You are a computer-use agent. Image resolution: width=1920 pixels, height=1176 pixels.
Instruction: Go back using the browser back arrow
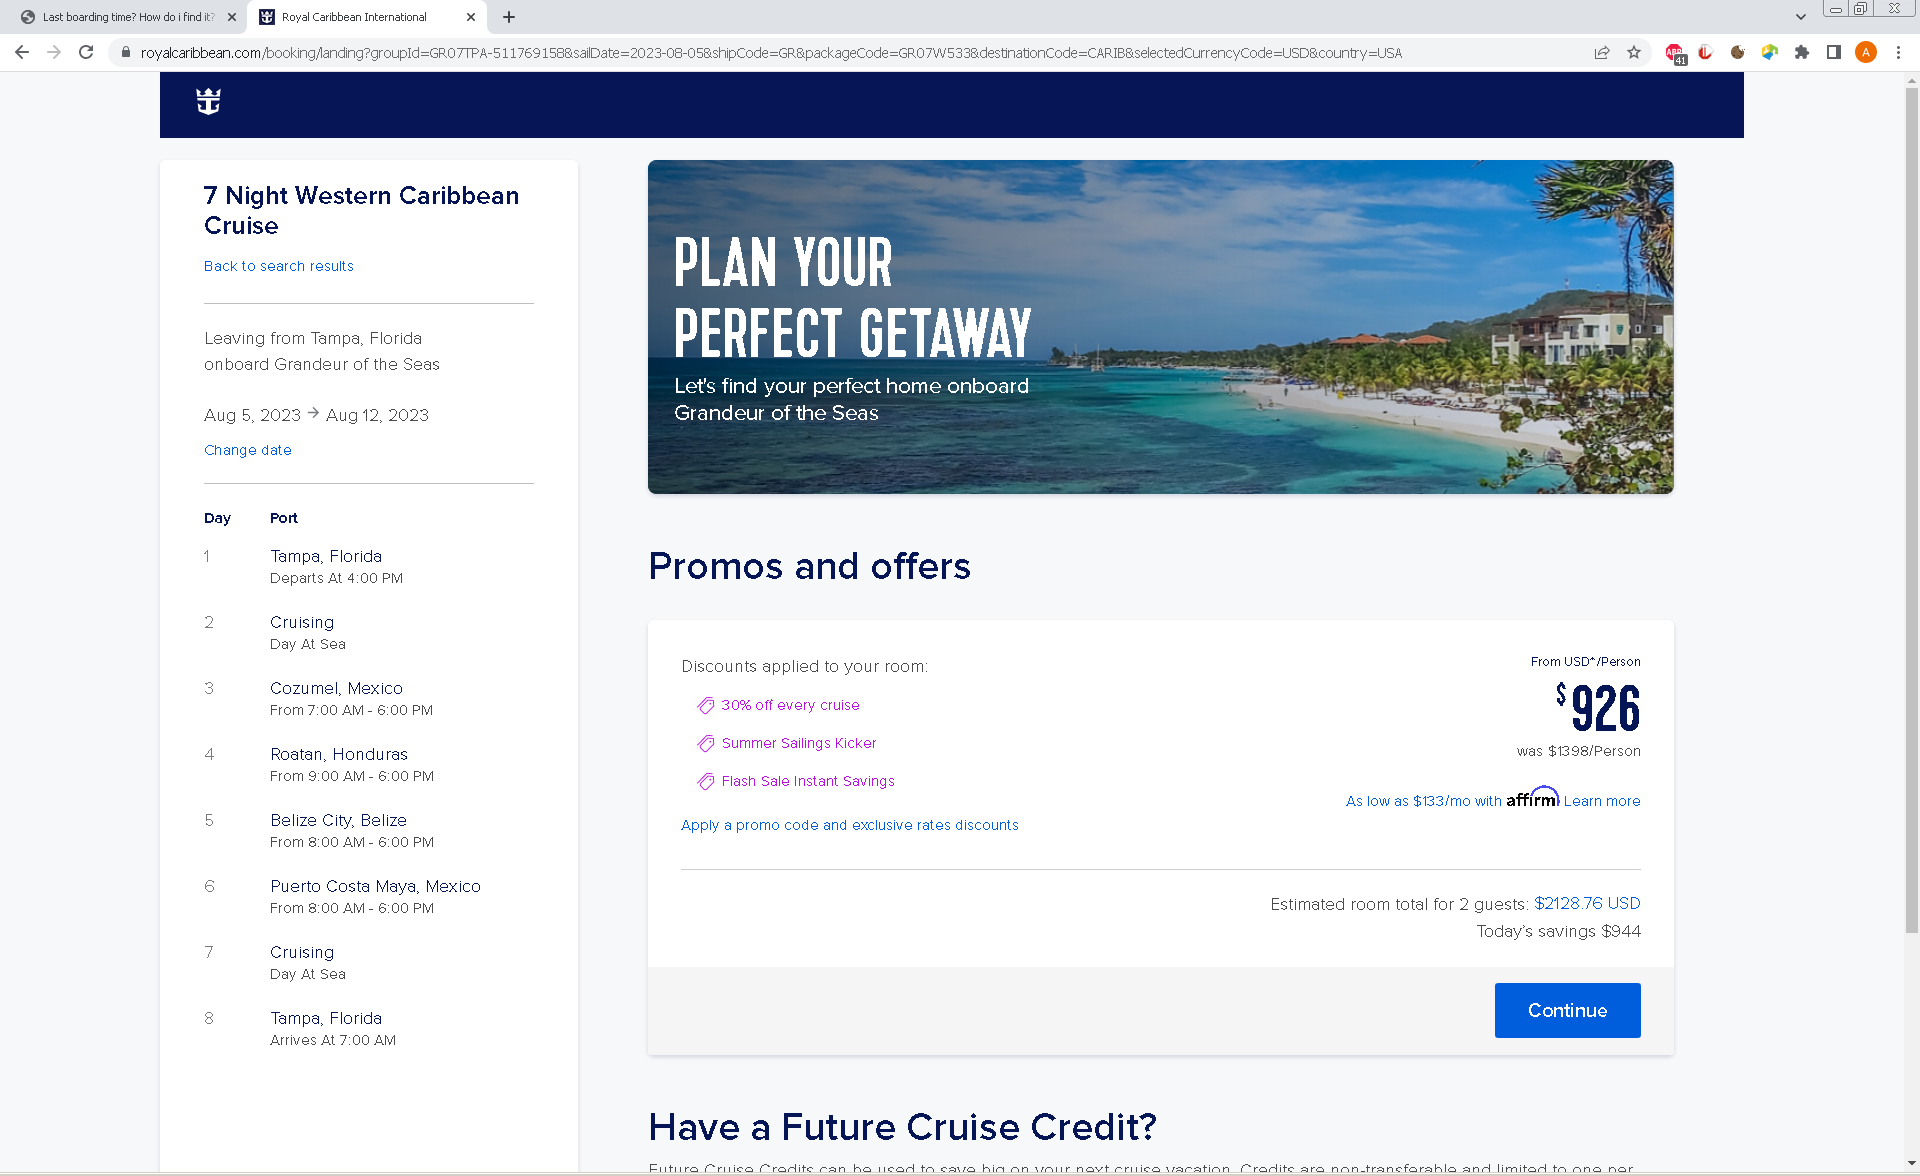(22, 52)
